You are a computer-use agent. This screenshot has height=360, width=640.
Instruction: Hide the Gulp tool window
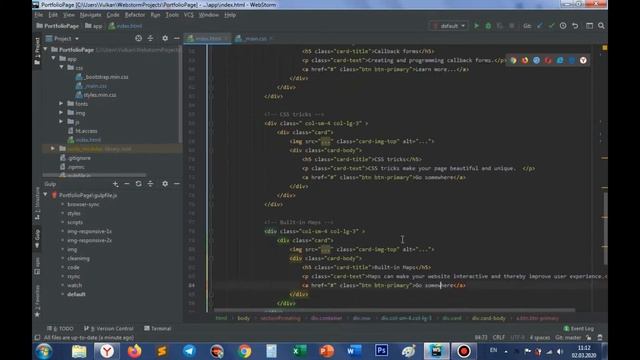click(176, 184)
